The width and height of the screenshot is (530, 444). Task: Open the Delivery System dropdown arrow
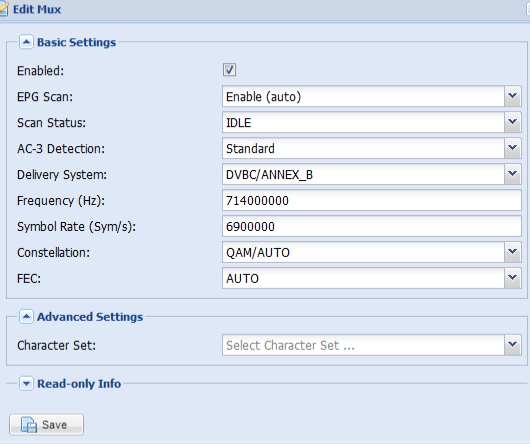pos(512,174)
